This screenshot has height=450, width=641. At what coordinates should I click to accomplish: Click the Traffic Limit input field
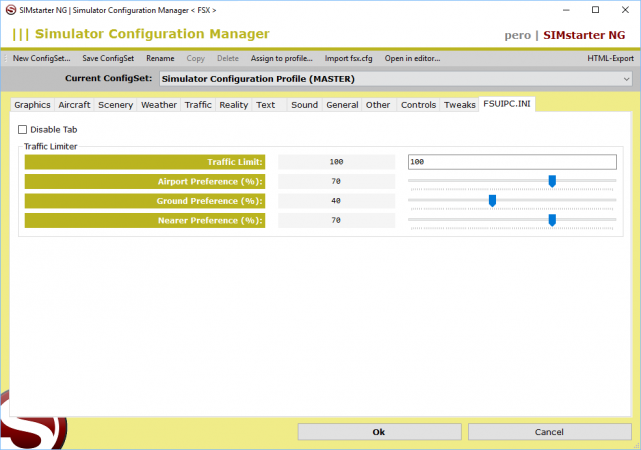click(512, 162)
